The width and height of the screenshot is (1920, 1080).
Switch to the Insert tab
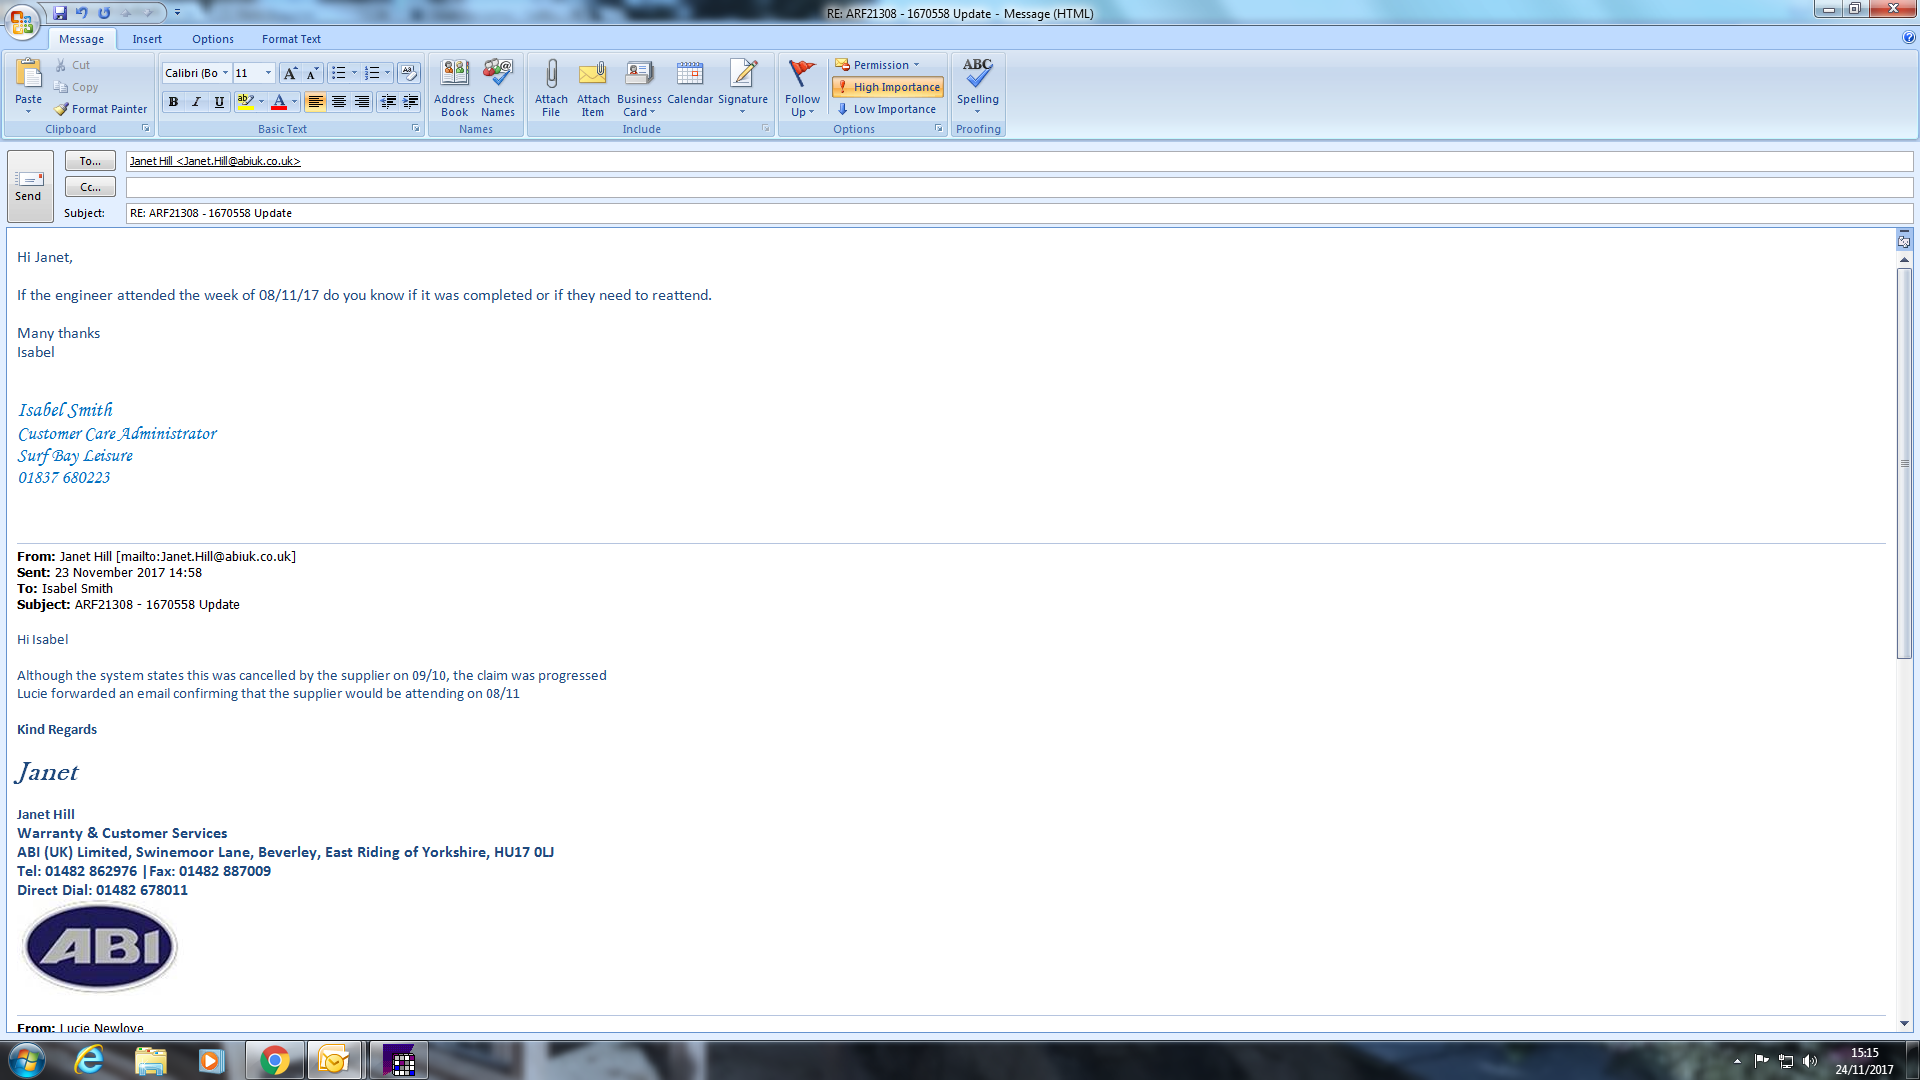coord(147,39)
